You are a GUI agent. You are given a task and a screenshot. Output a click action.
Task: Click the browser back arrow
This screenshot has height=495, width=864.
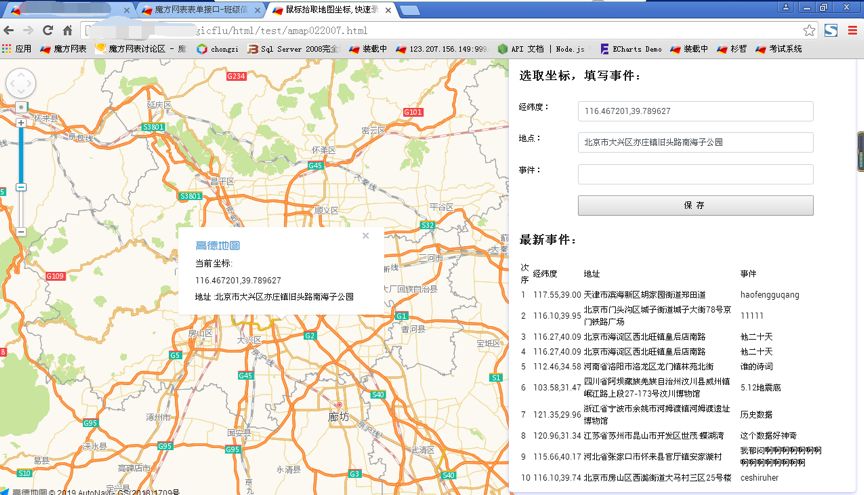pos(9,30)
